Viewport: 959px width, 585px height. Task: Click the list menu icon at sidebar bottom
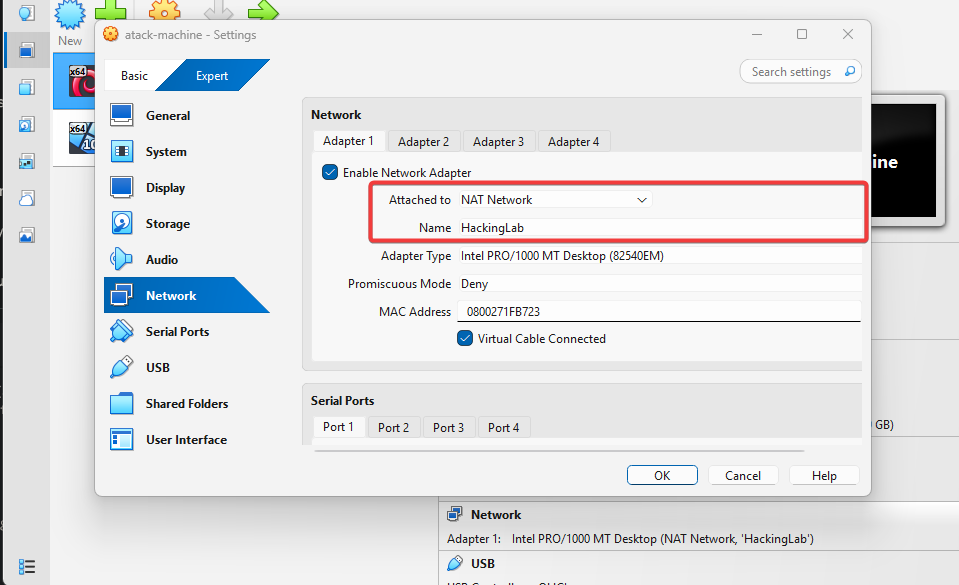[26, 567]
